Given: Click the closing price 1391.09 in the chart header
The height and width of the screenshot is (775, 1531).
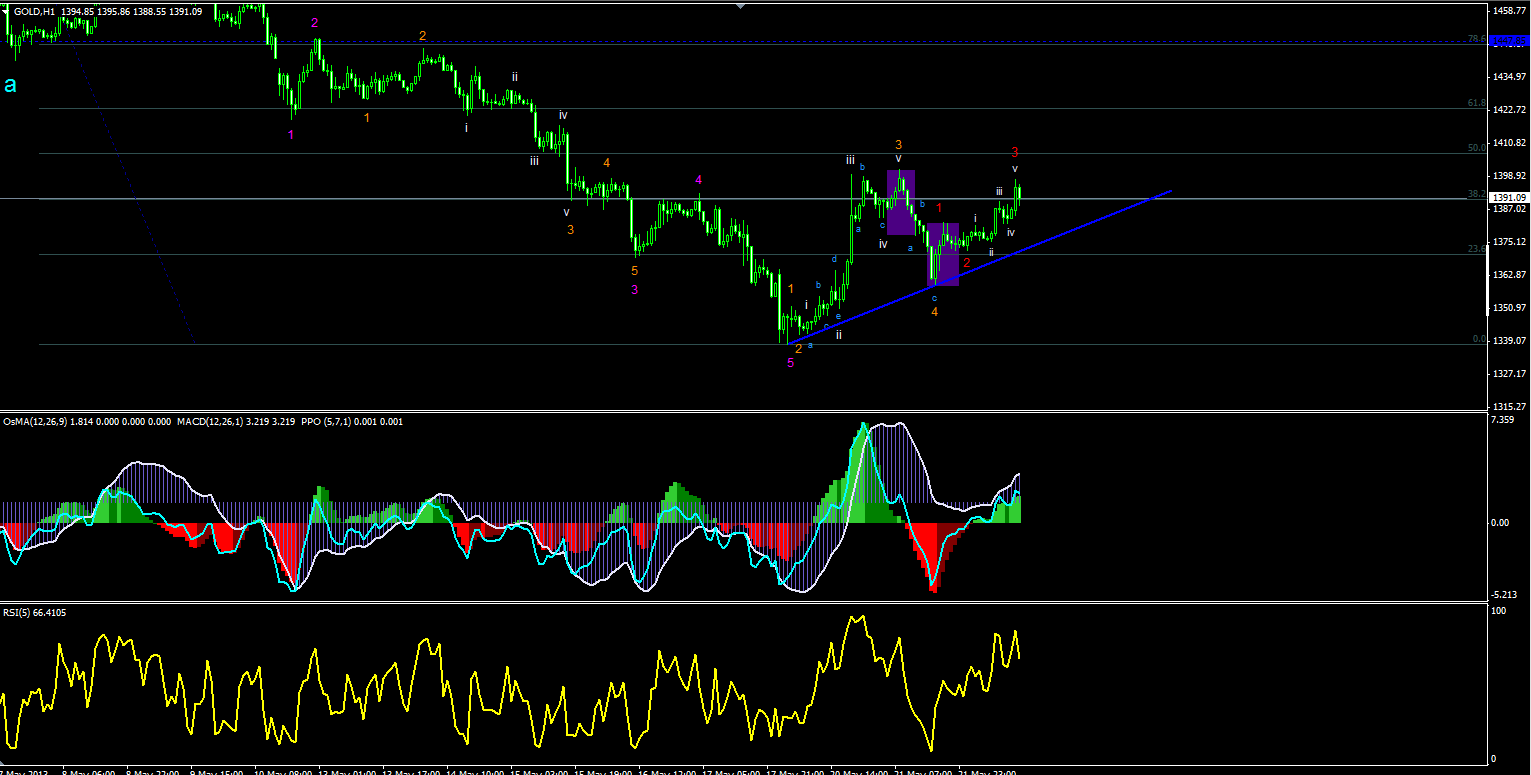Looking at the screenshot, I should [x=186, y=11].
